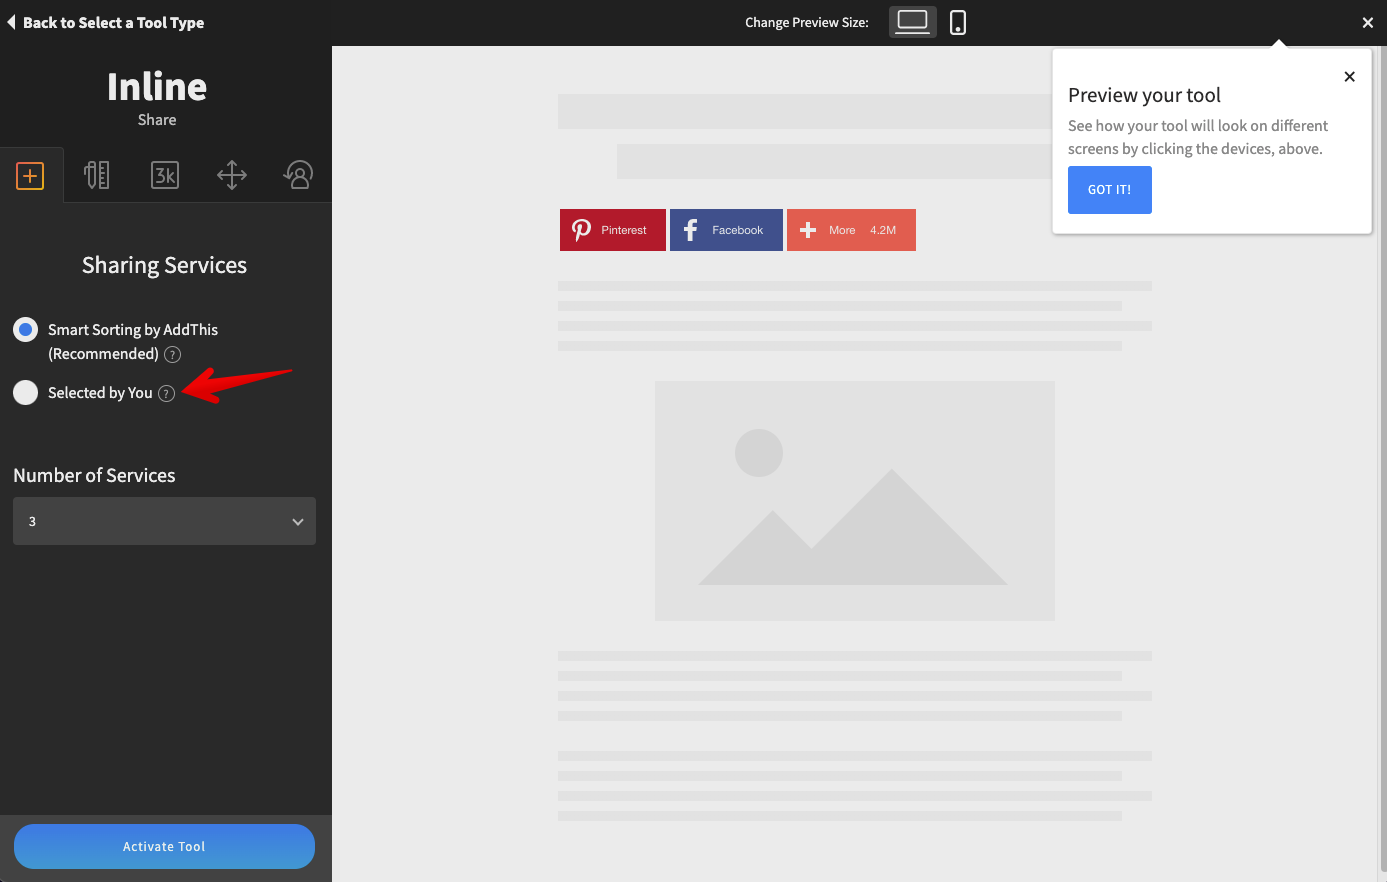Image resolution: width=1387 pixels, height=882 pixels.
Task: Show help for Selected by You
Action: point(167,394)
